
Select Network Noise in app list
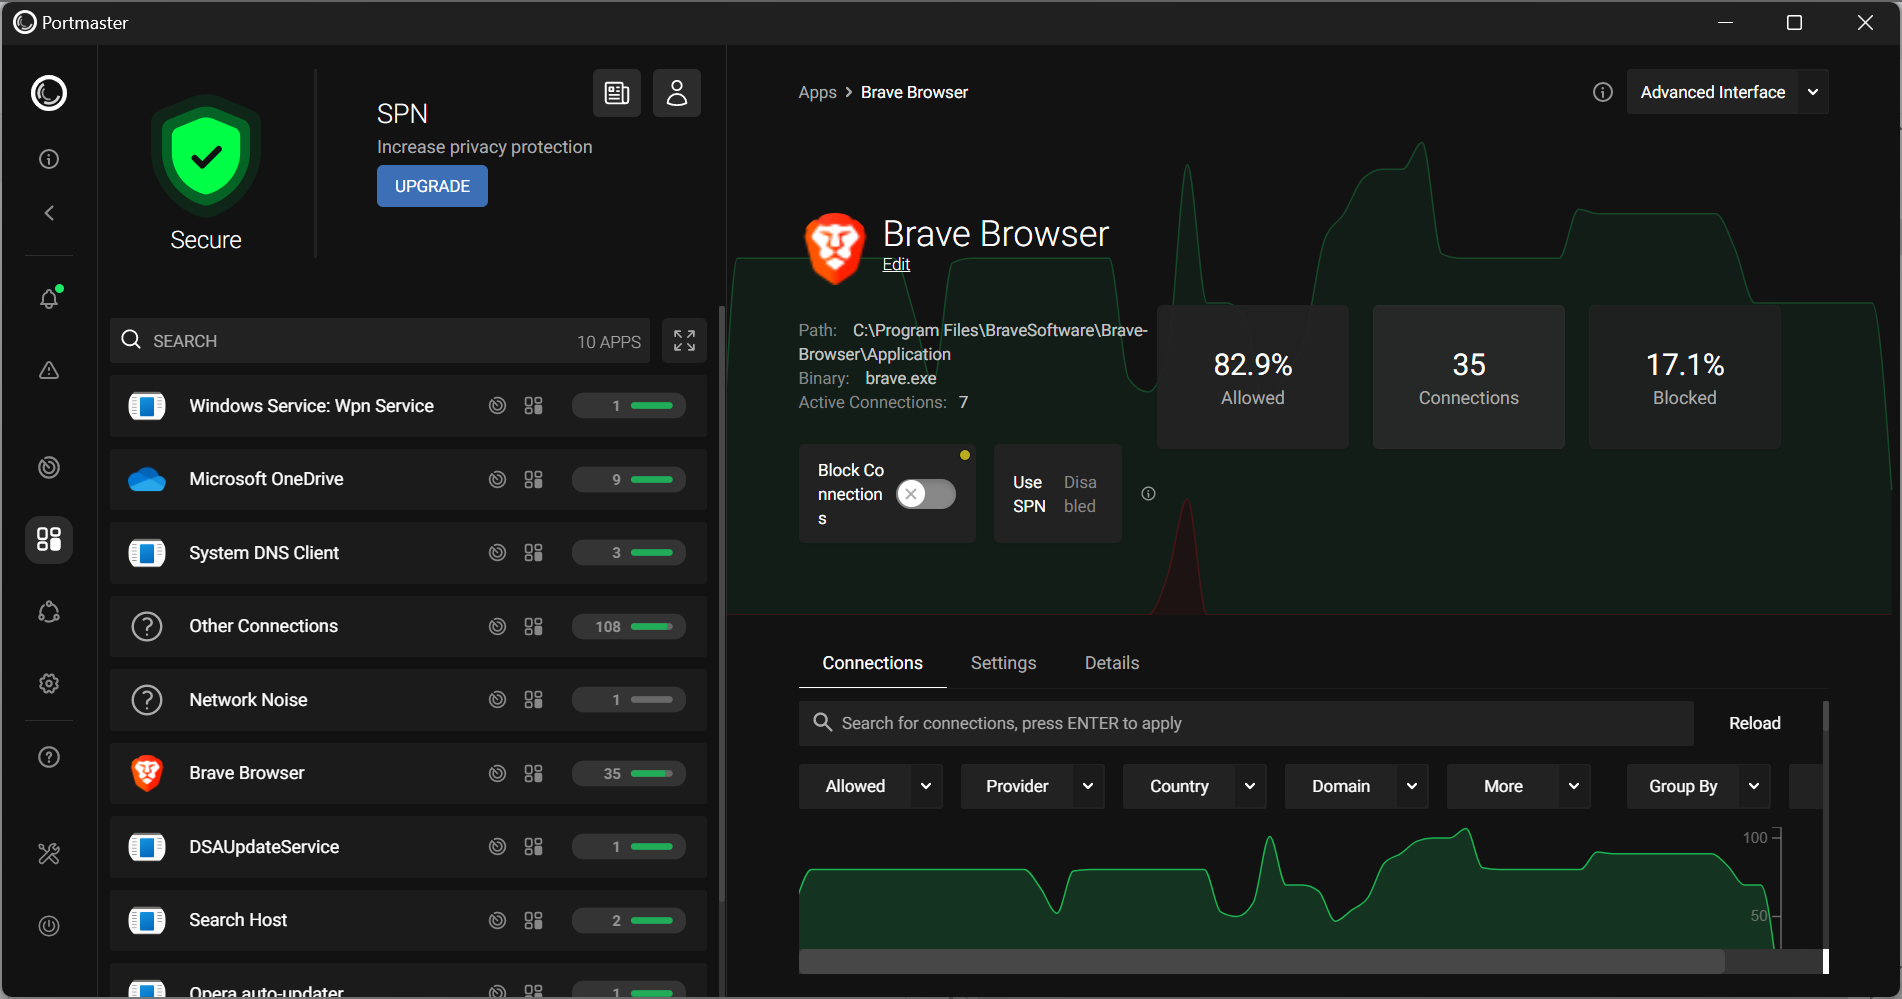[408, 700]
